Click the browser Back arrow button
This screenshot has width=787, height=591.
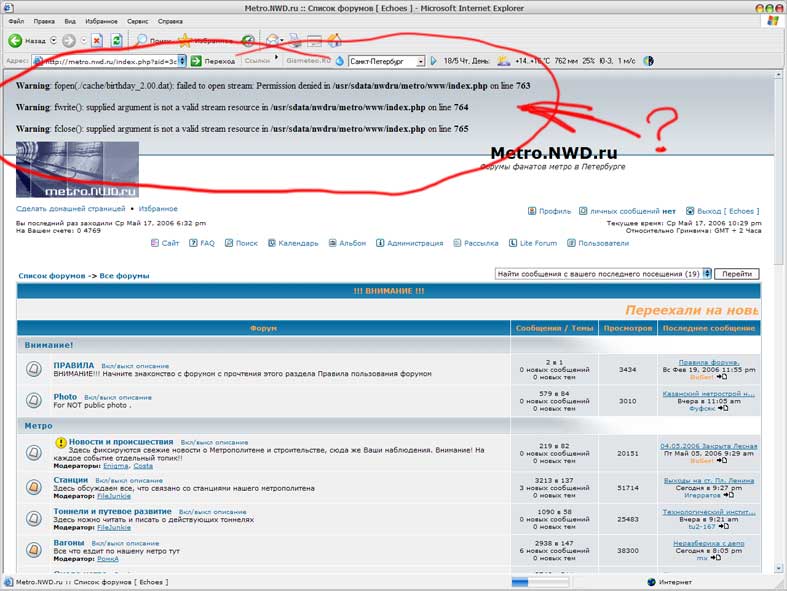coord(16,41)
